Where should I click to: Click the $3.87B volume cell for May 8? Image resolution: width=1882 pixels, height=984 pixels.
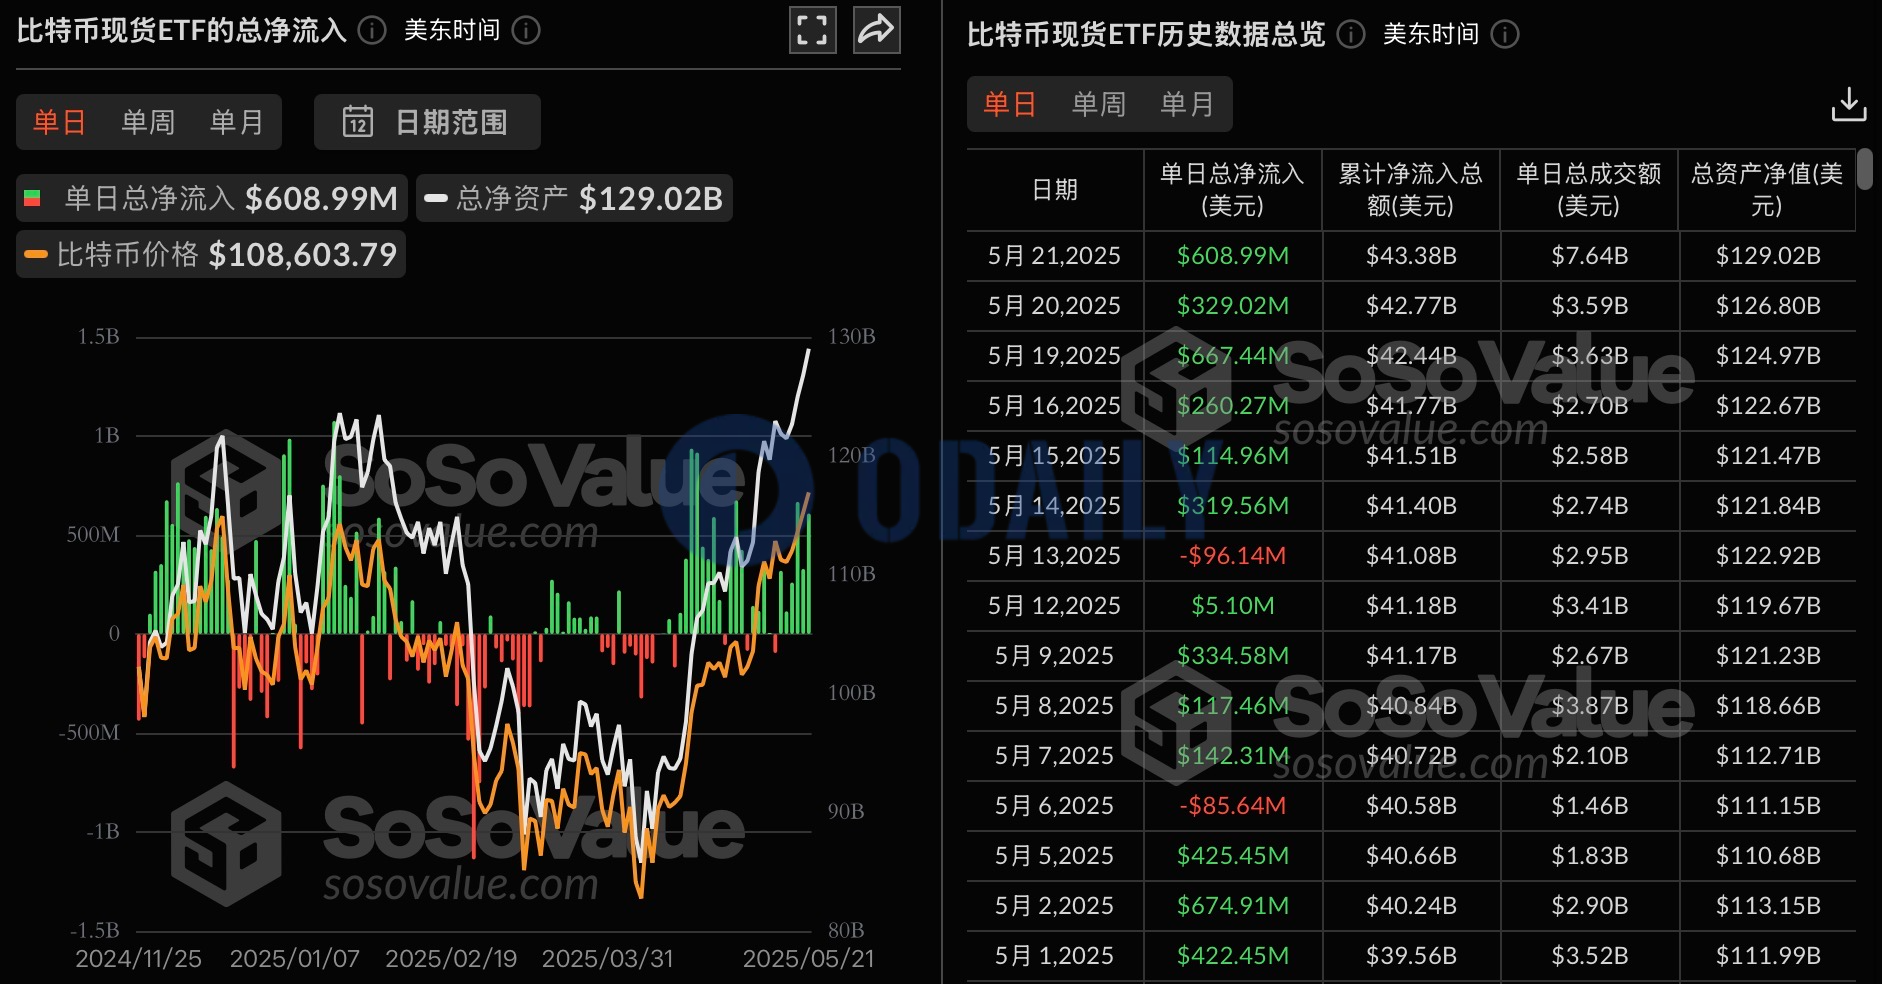(x=1590, y=706)
